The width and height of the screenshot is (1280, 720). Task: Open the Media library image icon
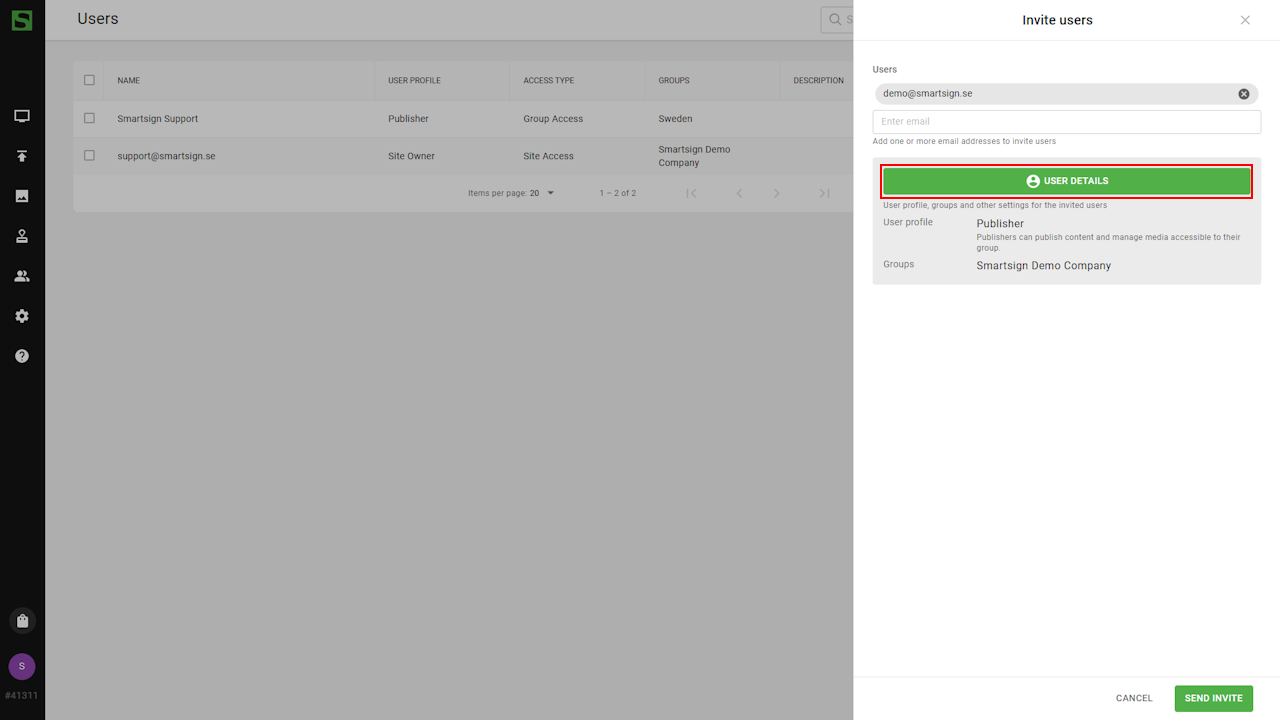point(22,196)
